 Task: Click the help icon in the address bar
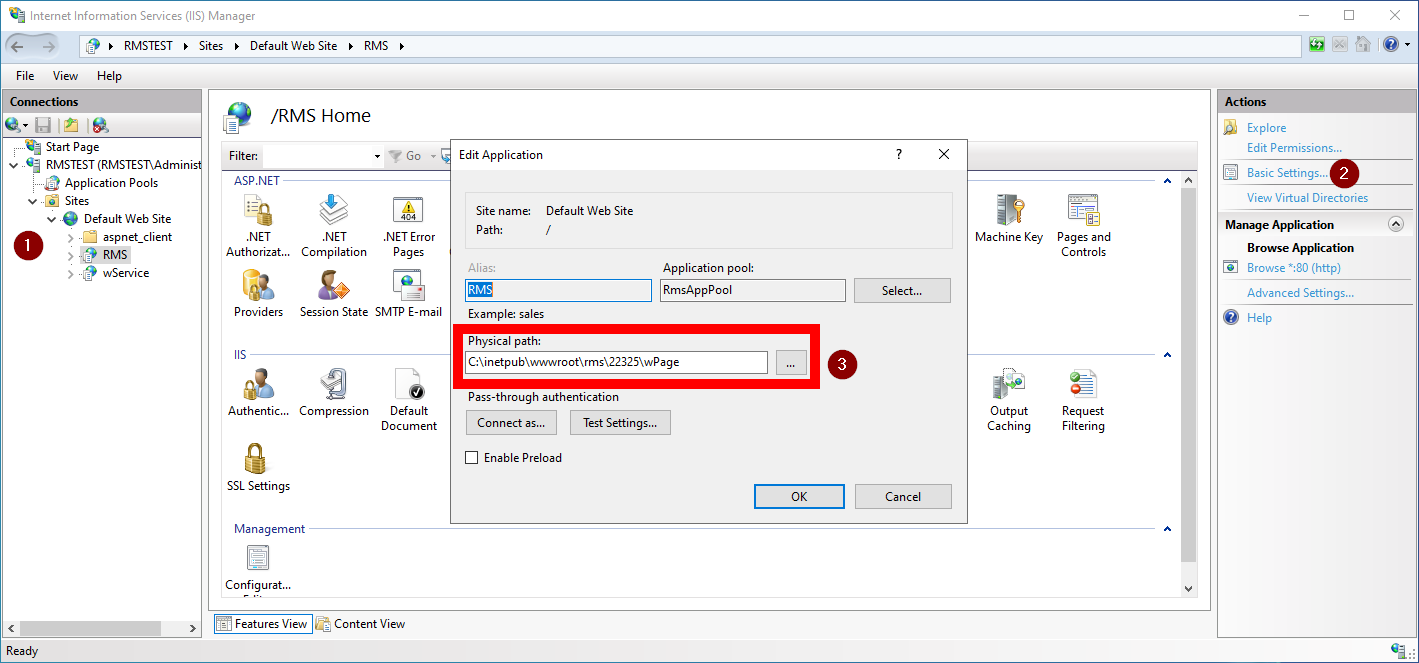pyautogui.click(x=1391, y=45)
